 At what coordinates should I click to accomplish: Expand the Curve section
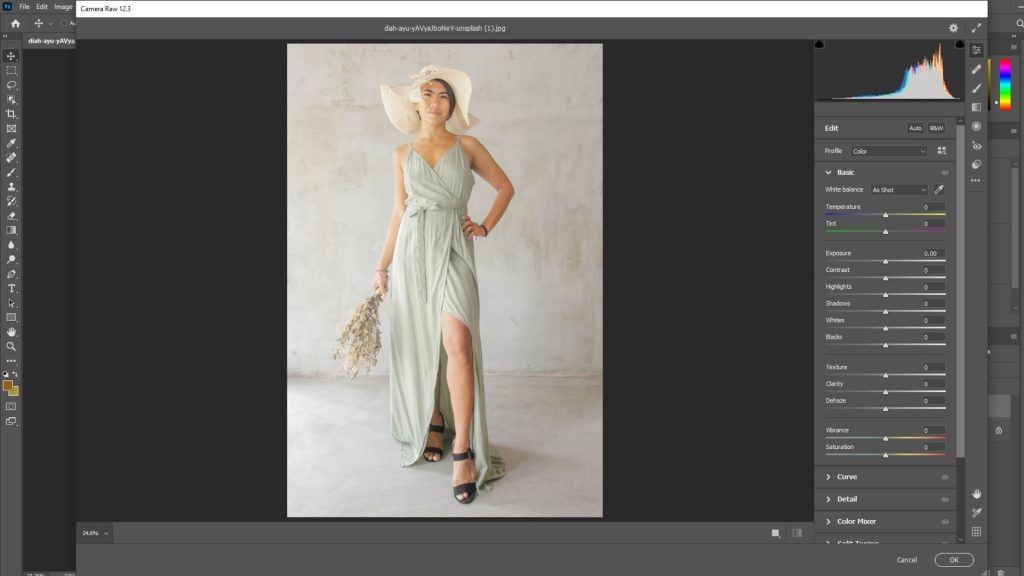(828, 477)
